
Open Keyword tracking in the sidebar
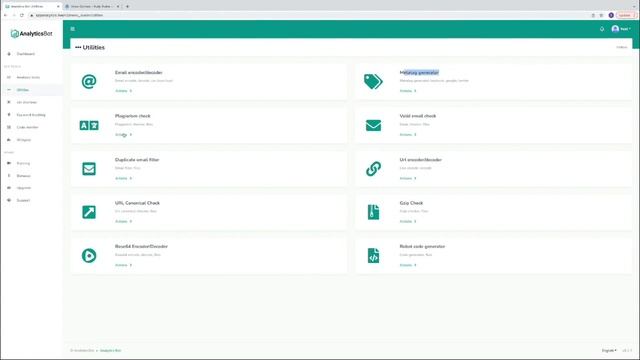click(31, 115)
